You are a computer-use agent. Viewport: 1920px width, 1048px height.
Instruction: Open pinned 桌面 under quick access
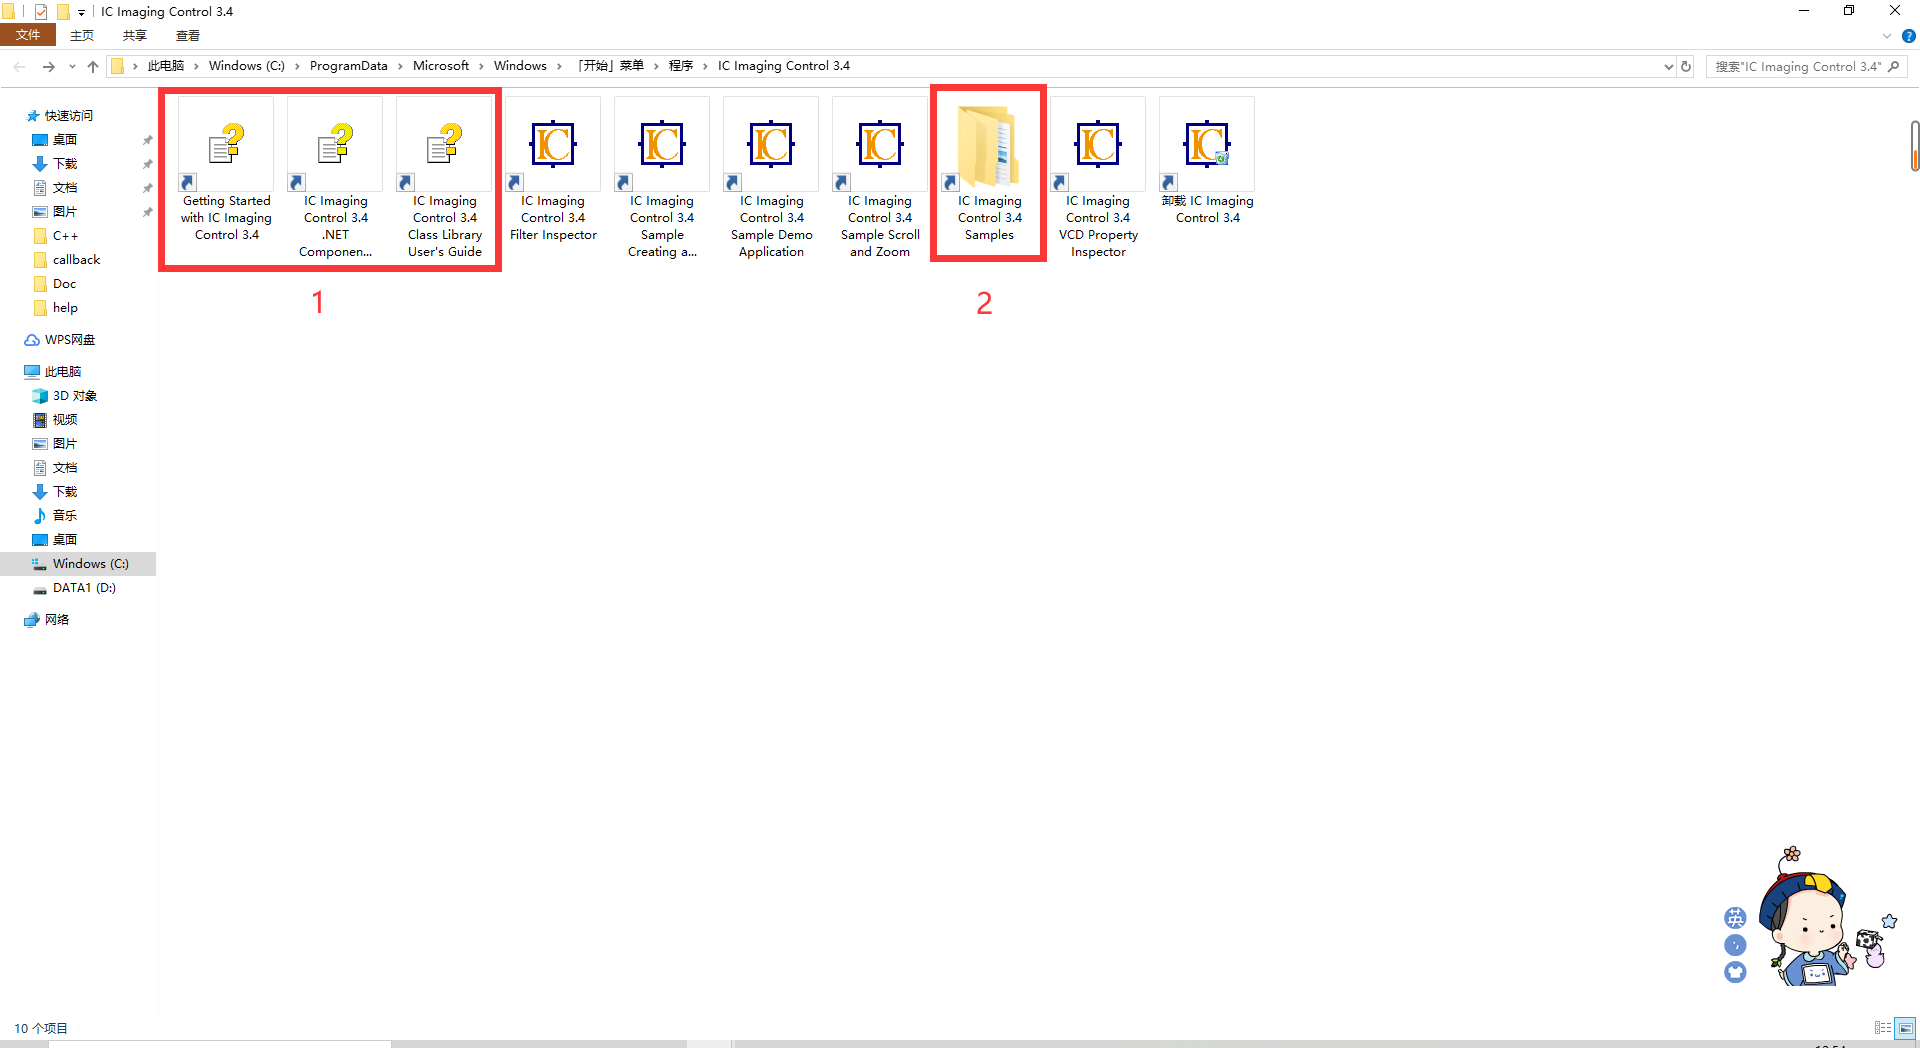coord(65,140)
